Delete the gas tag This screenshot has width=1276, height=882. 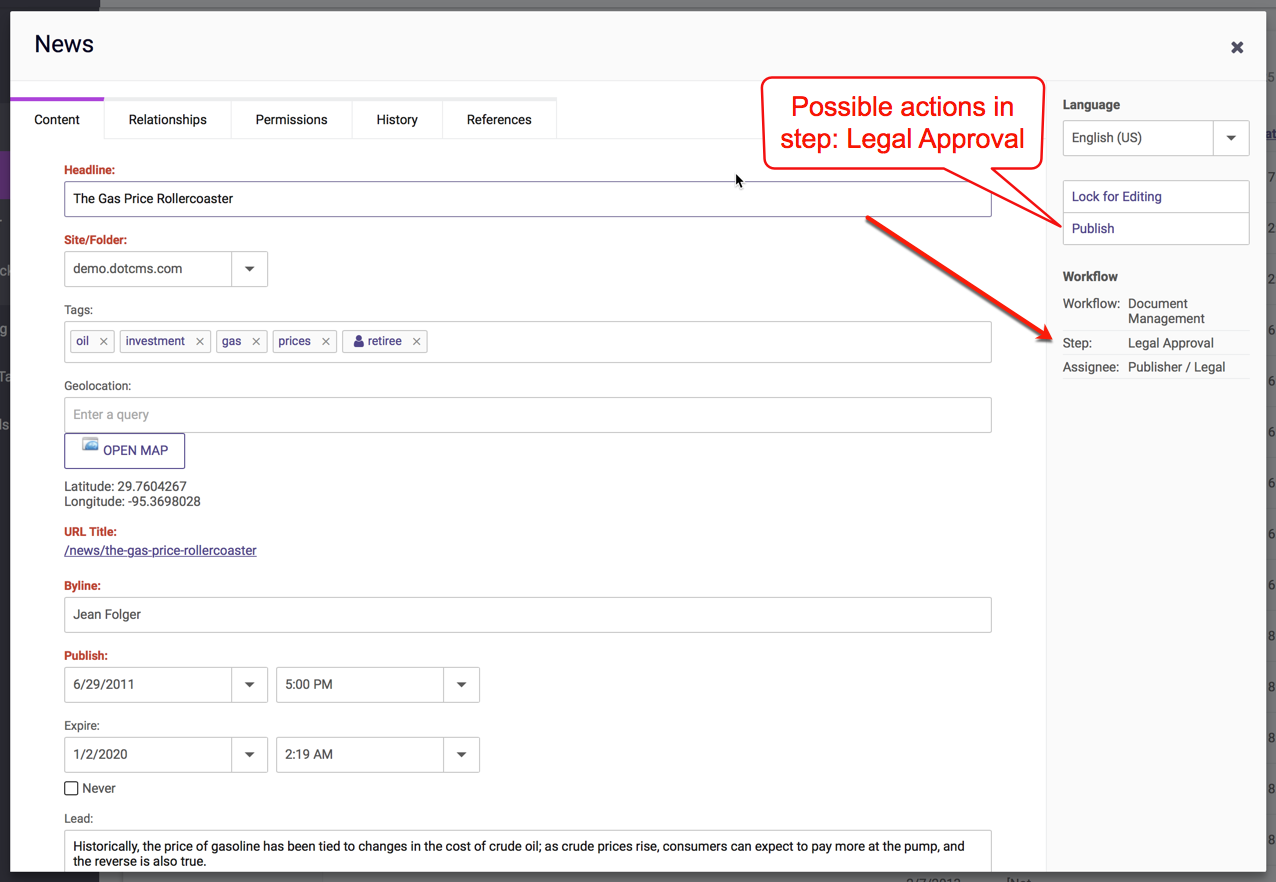pyautogui.click(x=256, y=342)
